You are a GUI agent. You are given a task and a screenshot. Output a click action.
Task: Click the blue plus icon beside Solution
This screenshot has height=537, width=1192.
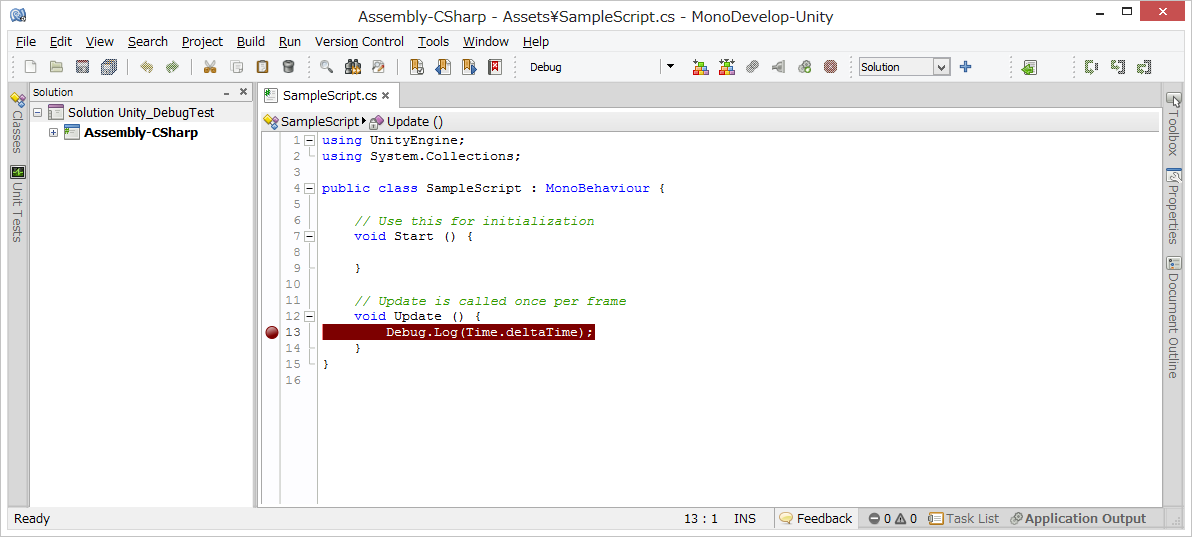click(965, 67)
